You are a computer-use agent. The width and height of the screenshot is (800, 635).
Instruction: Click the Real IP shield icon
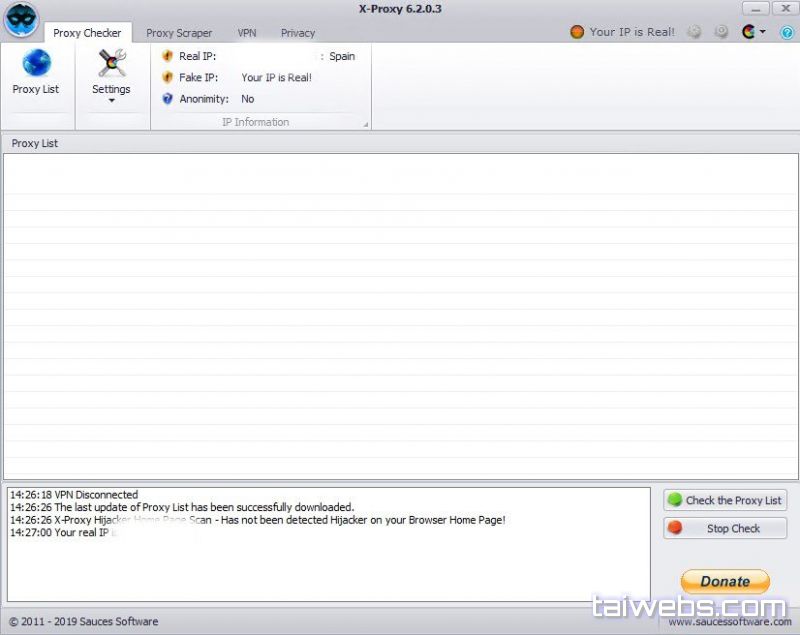(167, 56)
